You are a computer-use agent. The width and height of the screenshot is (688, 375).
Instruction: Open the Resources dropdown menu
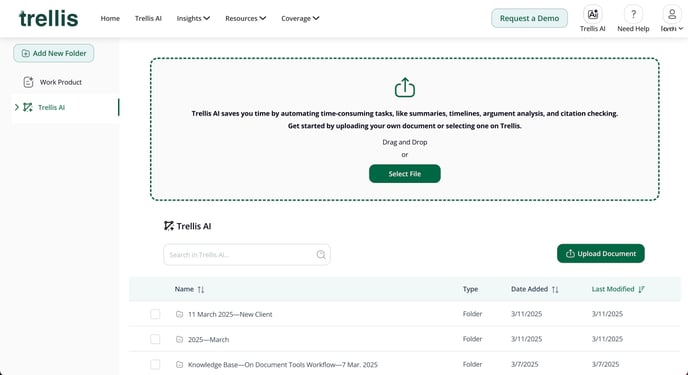pyautogui.click(x=246, y=18)
